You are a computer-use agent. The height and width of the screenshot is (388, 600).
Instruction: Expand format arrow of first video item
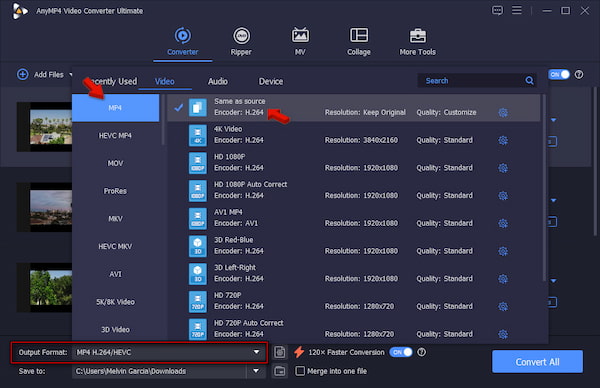pyautogui.click(x=553, y=120)
